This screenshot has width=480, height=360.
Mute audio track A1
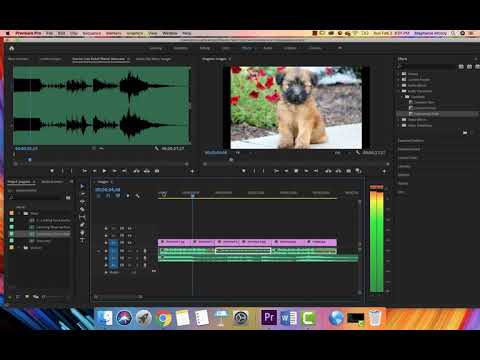pos(130,251)
